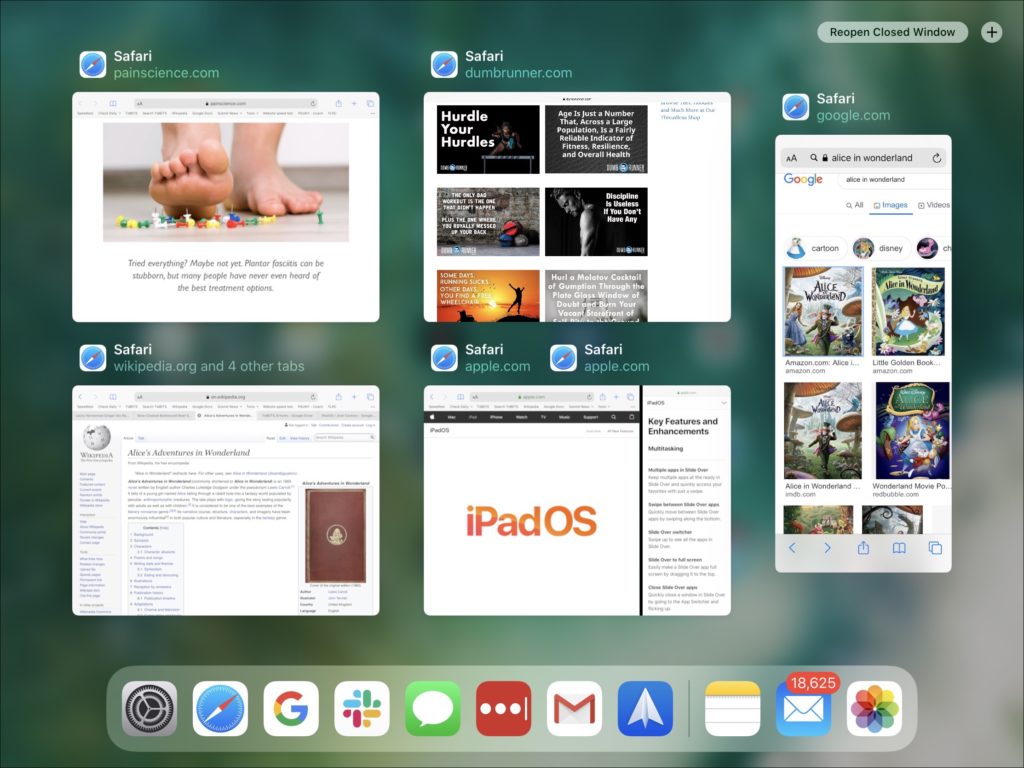Open Gmail app from dock
The height and width of the screenshot is (768, 1024).
click(574, 709)
